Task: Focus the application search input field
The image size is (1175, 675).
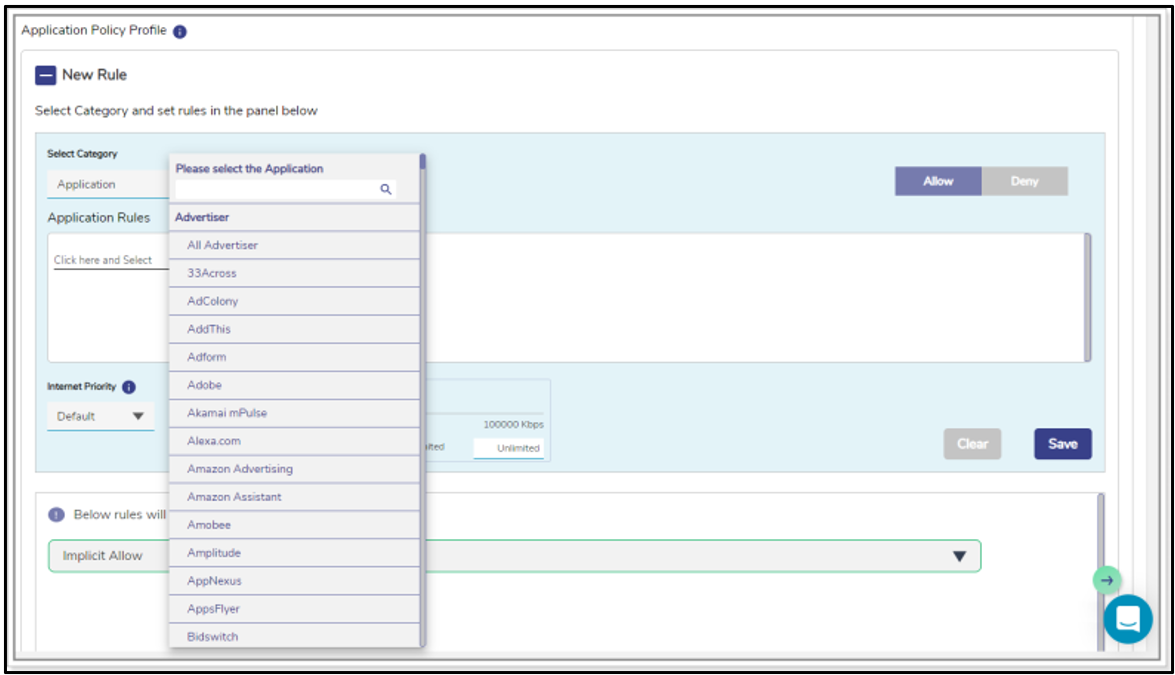Action: (x=276, y=189)
